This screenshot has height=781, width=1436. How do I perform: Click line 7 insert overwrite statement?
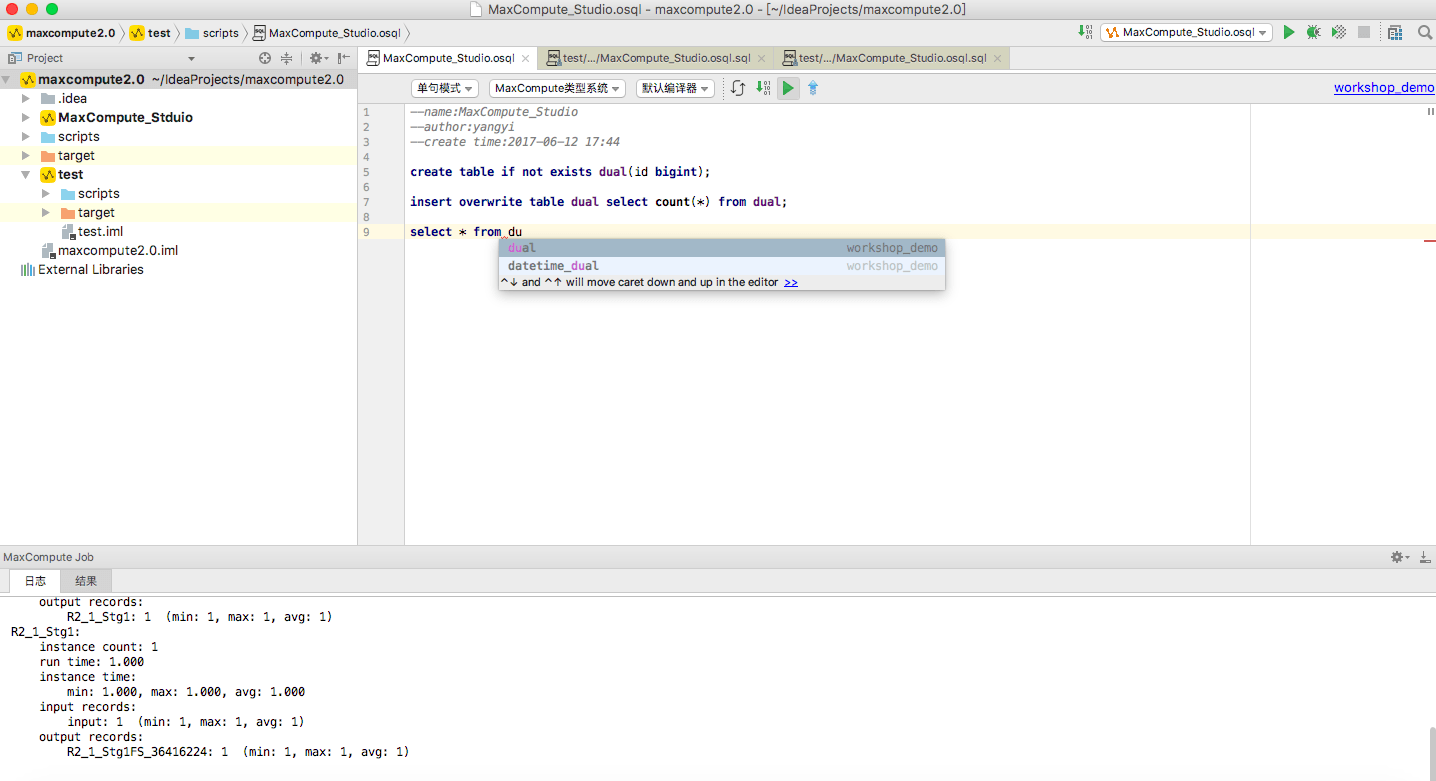click(599, 202)
